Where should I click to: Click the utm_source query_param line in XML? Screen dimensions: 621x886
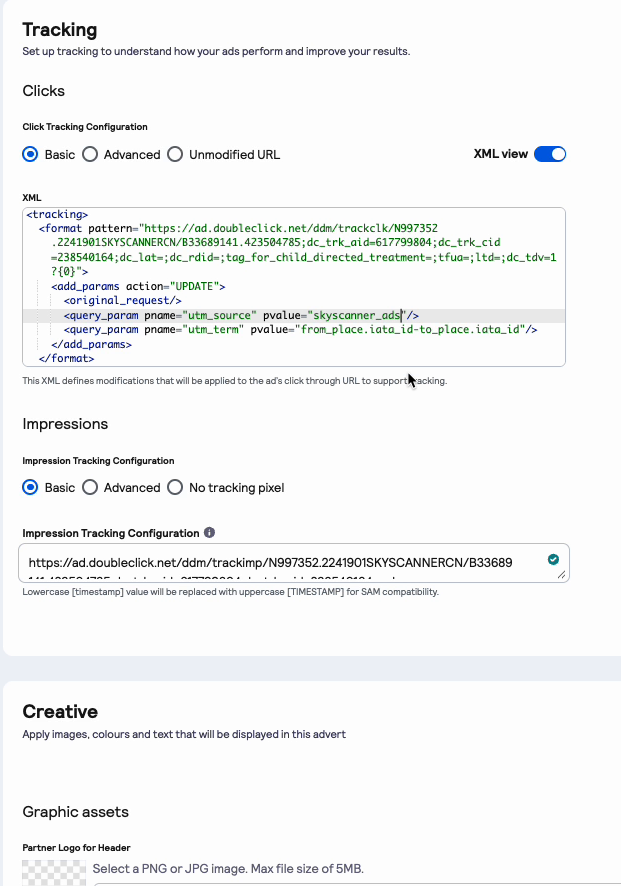pos(241,315)
